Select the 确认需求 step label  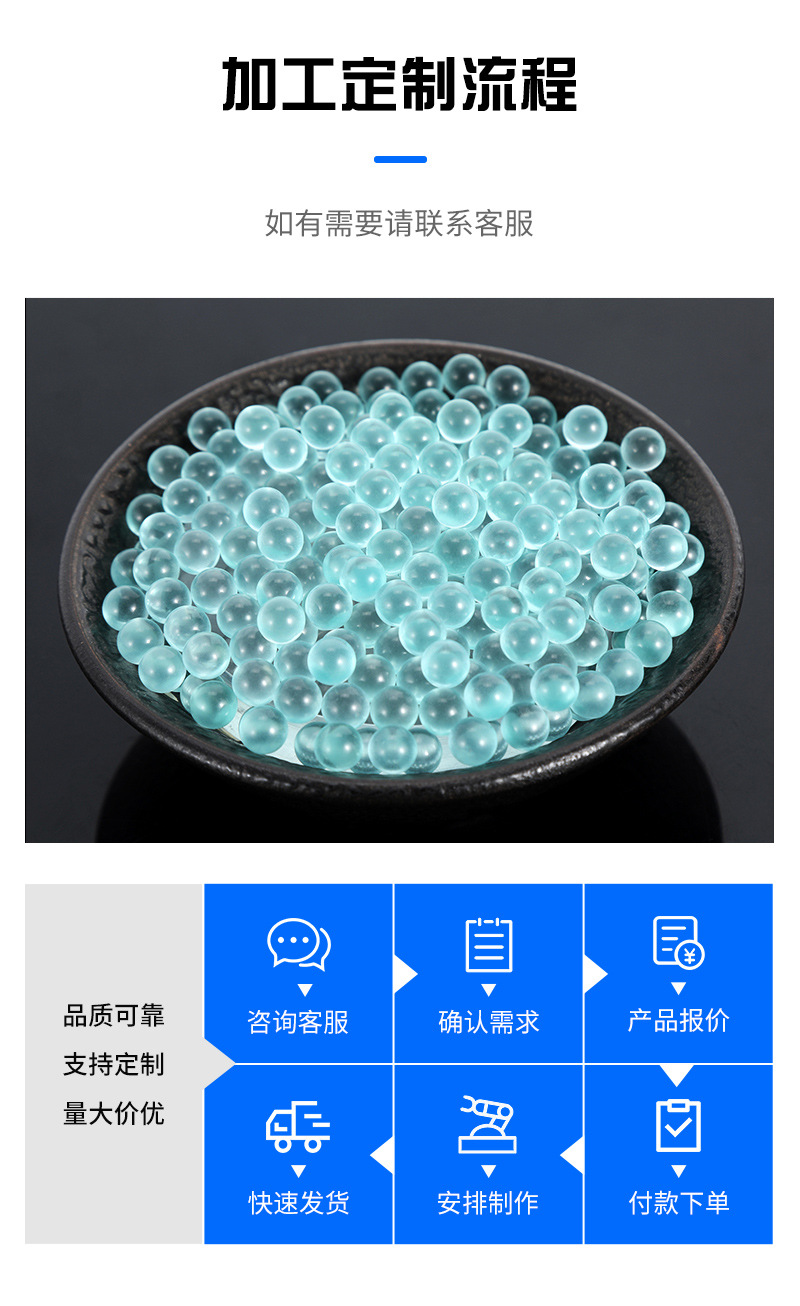(x=489, y=1022)
